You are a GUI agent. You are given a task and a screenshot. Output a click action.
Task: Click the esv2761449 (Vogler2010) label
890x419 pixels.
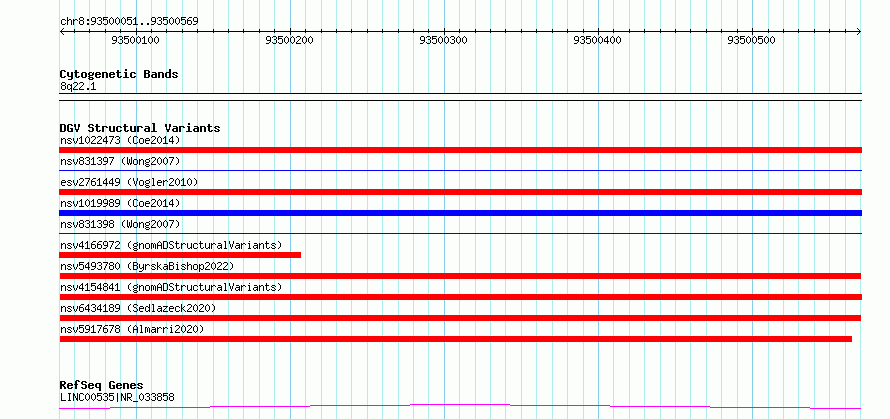pyautogui.click(x=129, y=182)
